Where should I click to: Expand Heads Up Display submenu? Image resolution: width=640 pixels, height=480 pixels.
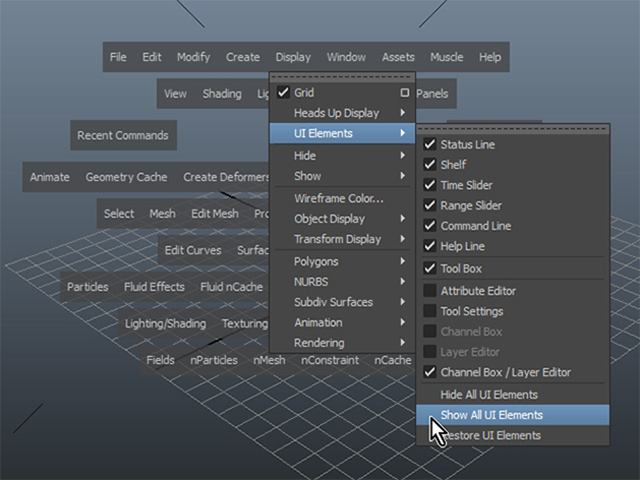click(x=342, y=113)
